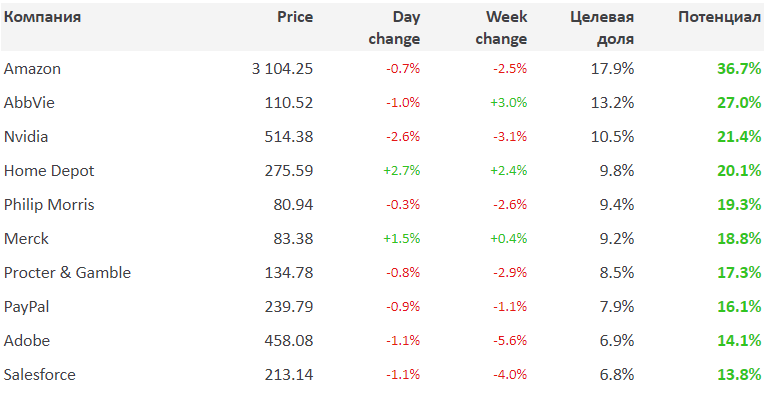The height and width of the screenshot is (395, 766).
Task: Sort by the Price column header
Action: click(x=295, y=17)
